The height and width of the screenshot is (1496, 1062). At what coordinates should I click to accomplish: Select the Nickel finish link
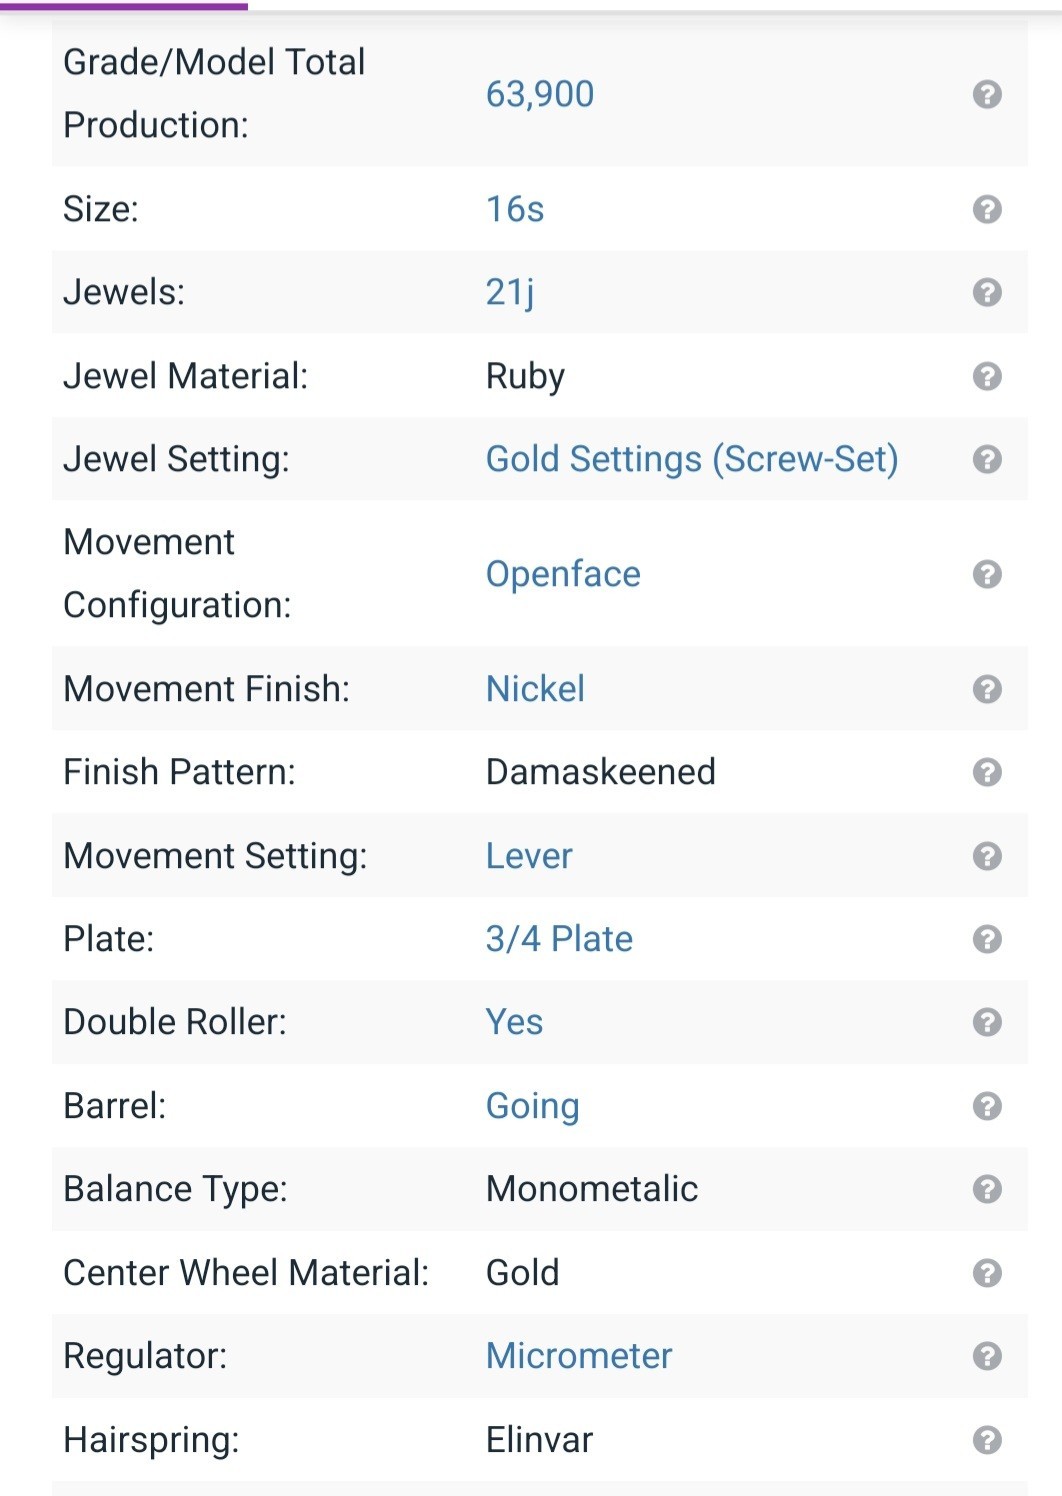(x=535, y=689)
